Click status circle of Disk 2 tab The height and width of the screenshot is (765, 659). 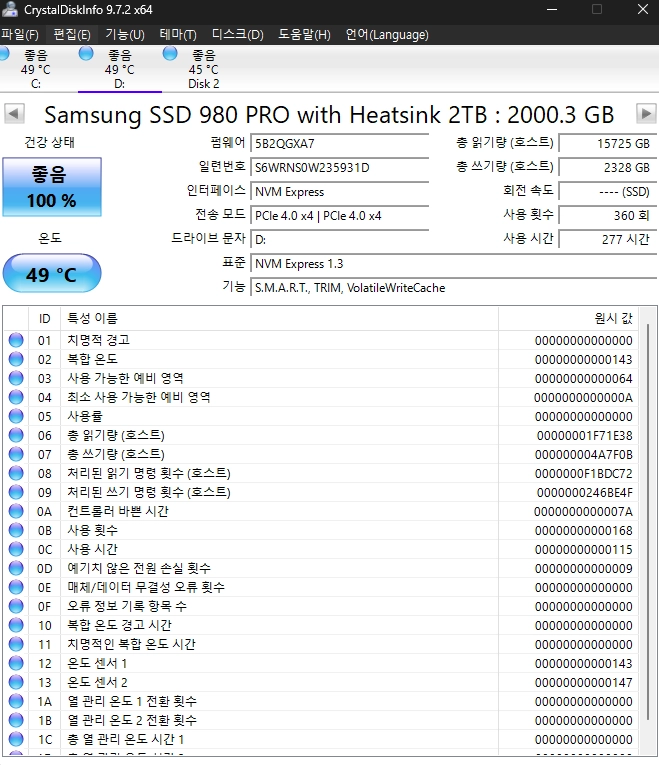(x=170, y=54)
